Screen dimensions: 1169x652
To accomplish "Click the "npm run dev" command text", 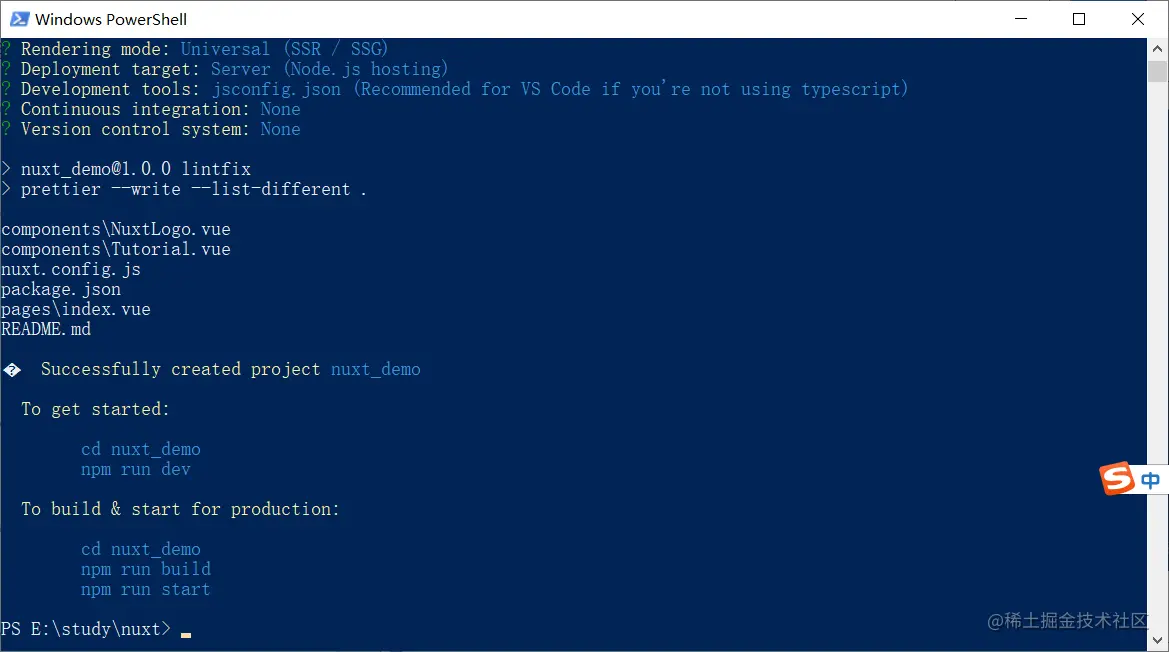I will 136,469.
